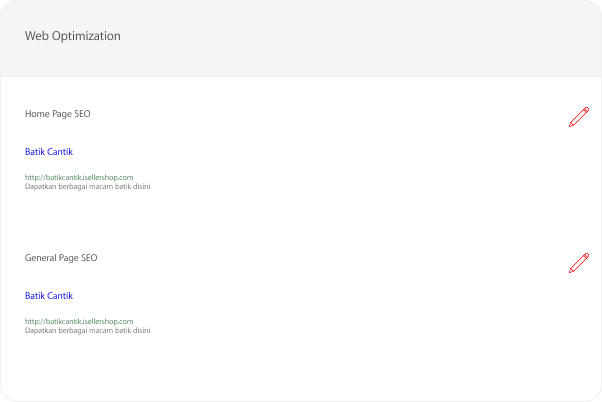The image size is (602, 402).
Task: Select the Home Page SEO description text
Action: [x=88, y=186]
